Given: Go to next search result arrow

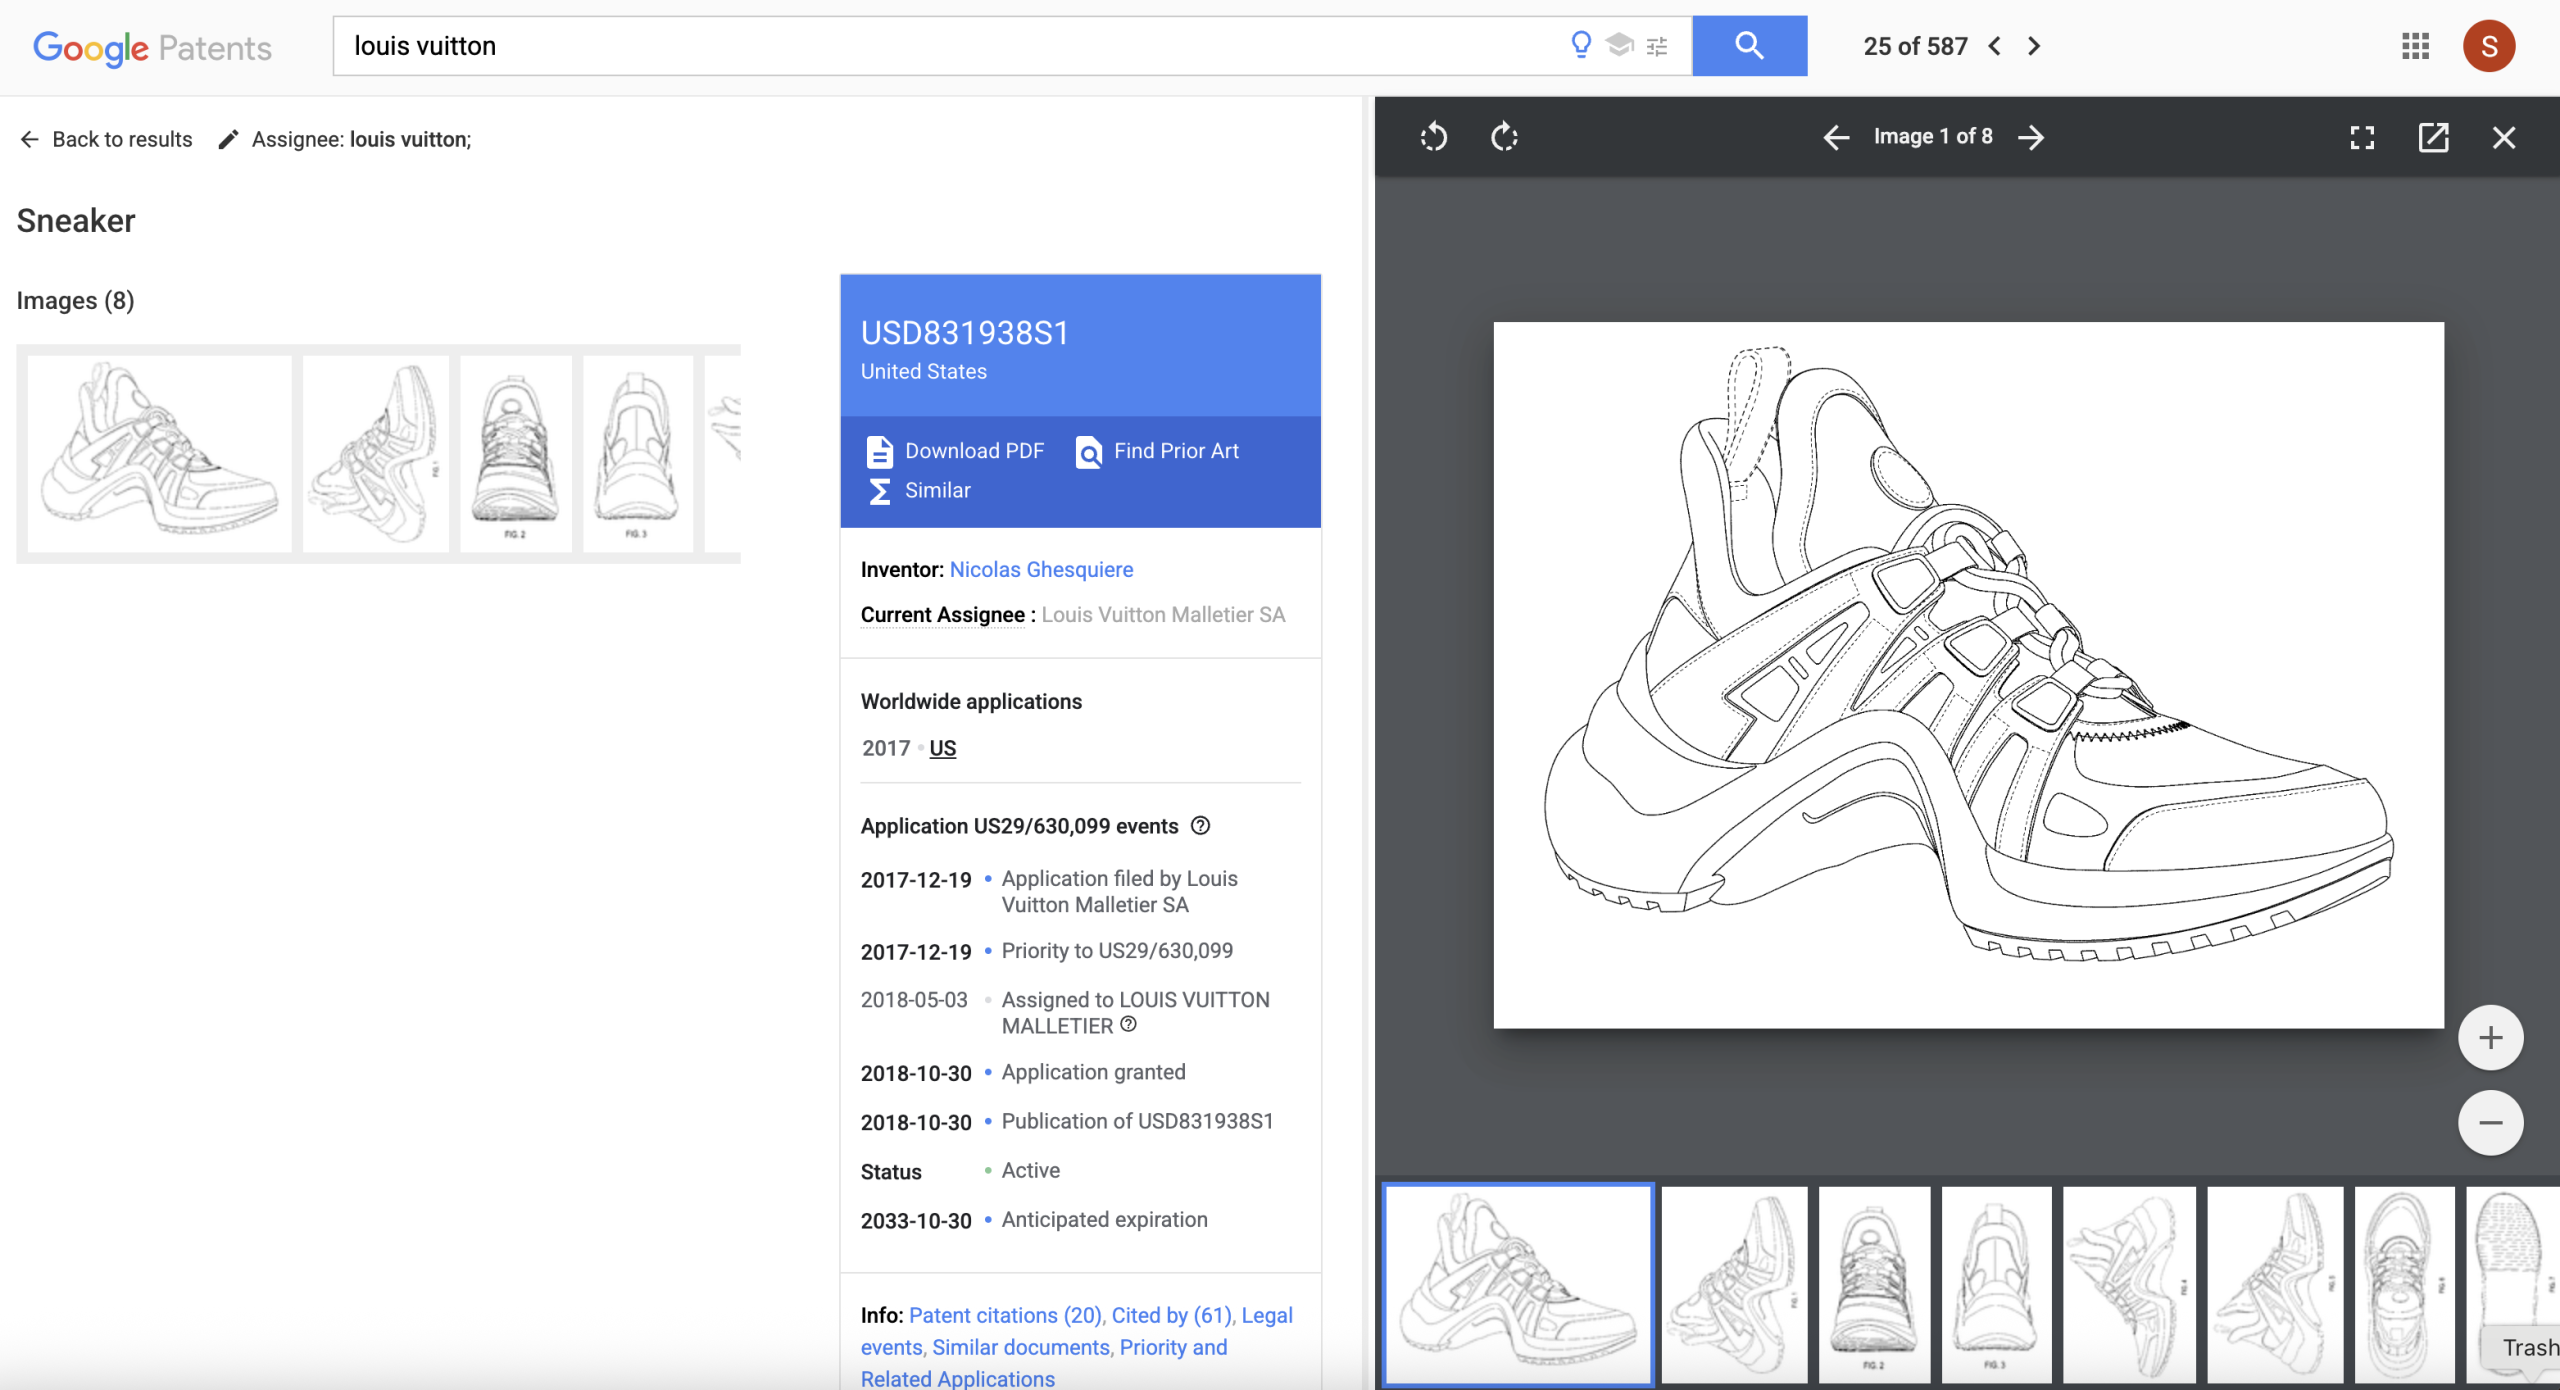Looking at the screenshot, I should point(2033,46).
